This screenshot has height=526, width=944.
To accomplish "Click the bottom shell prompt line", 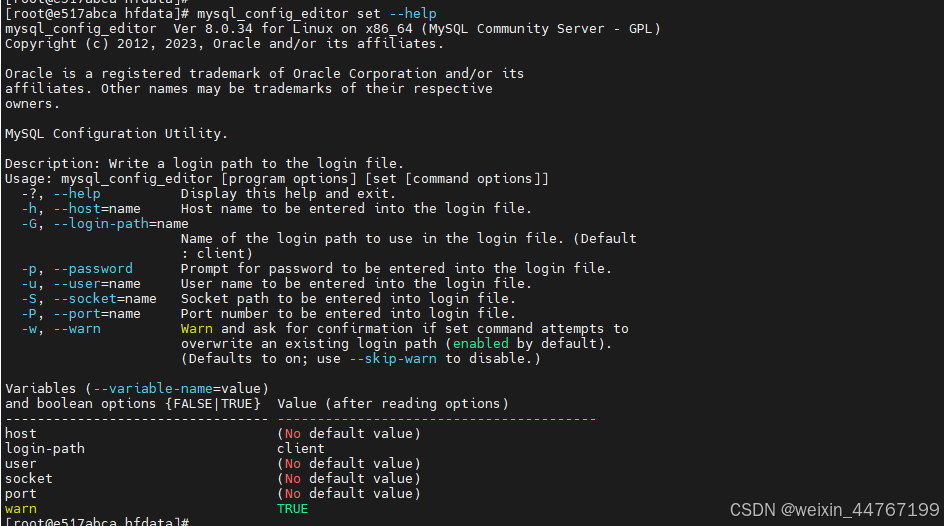I will (x=97, y=521).
